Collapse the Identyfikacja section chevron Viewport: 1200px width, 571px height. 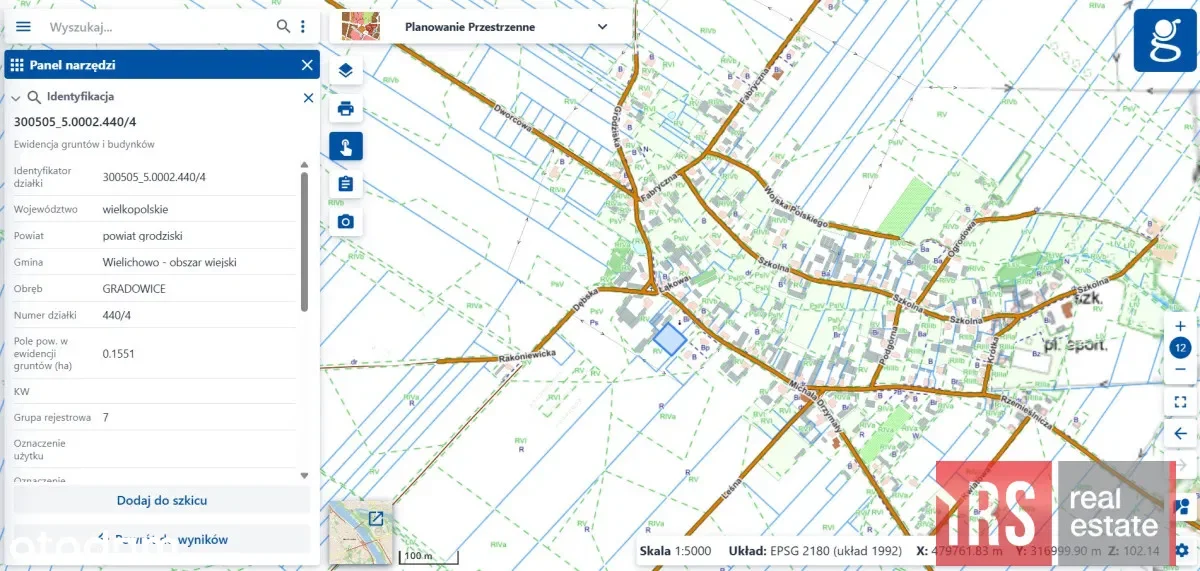coord(16,98)
